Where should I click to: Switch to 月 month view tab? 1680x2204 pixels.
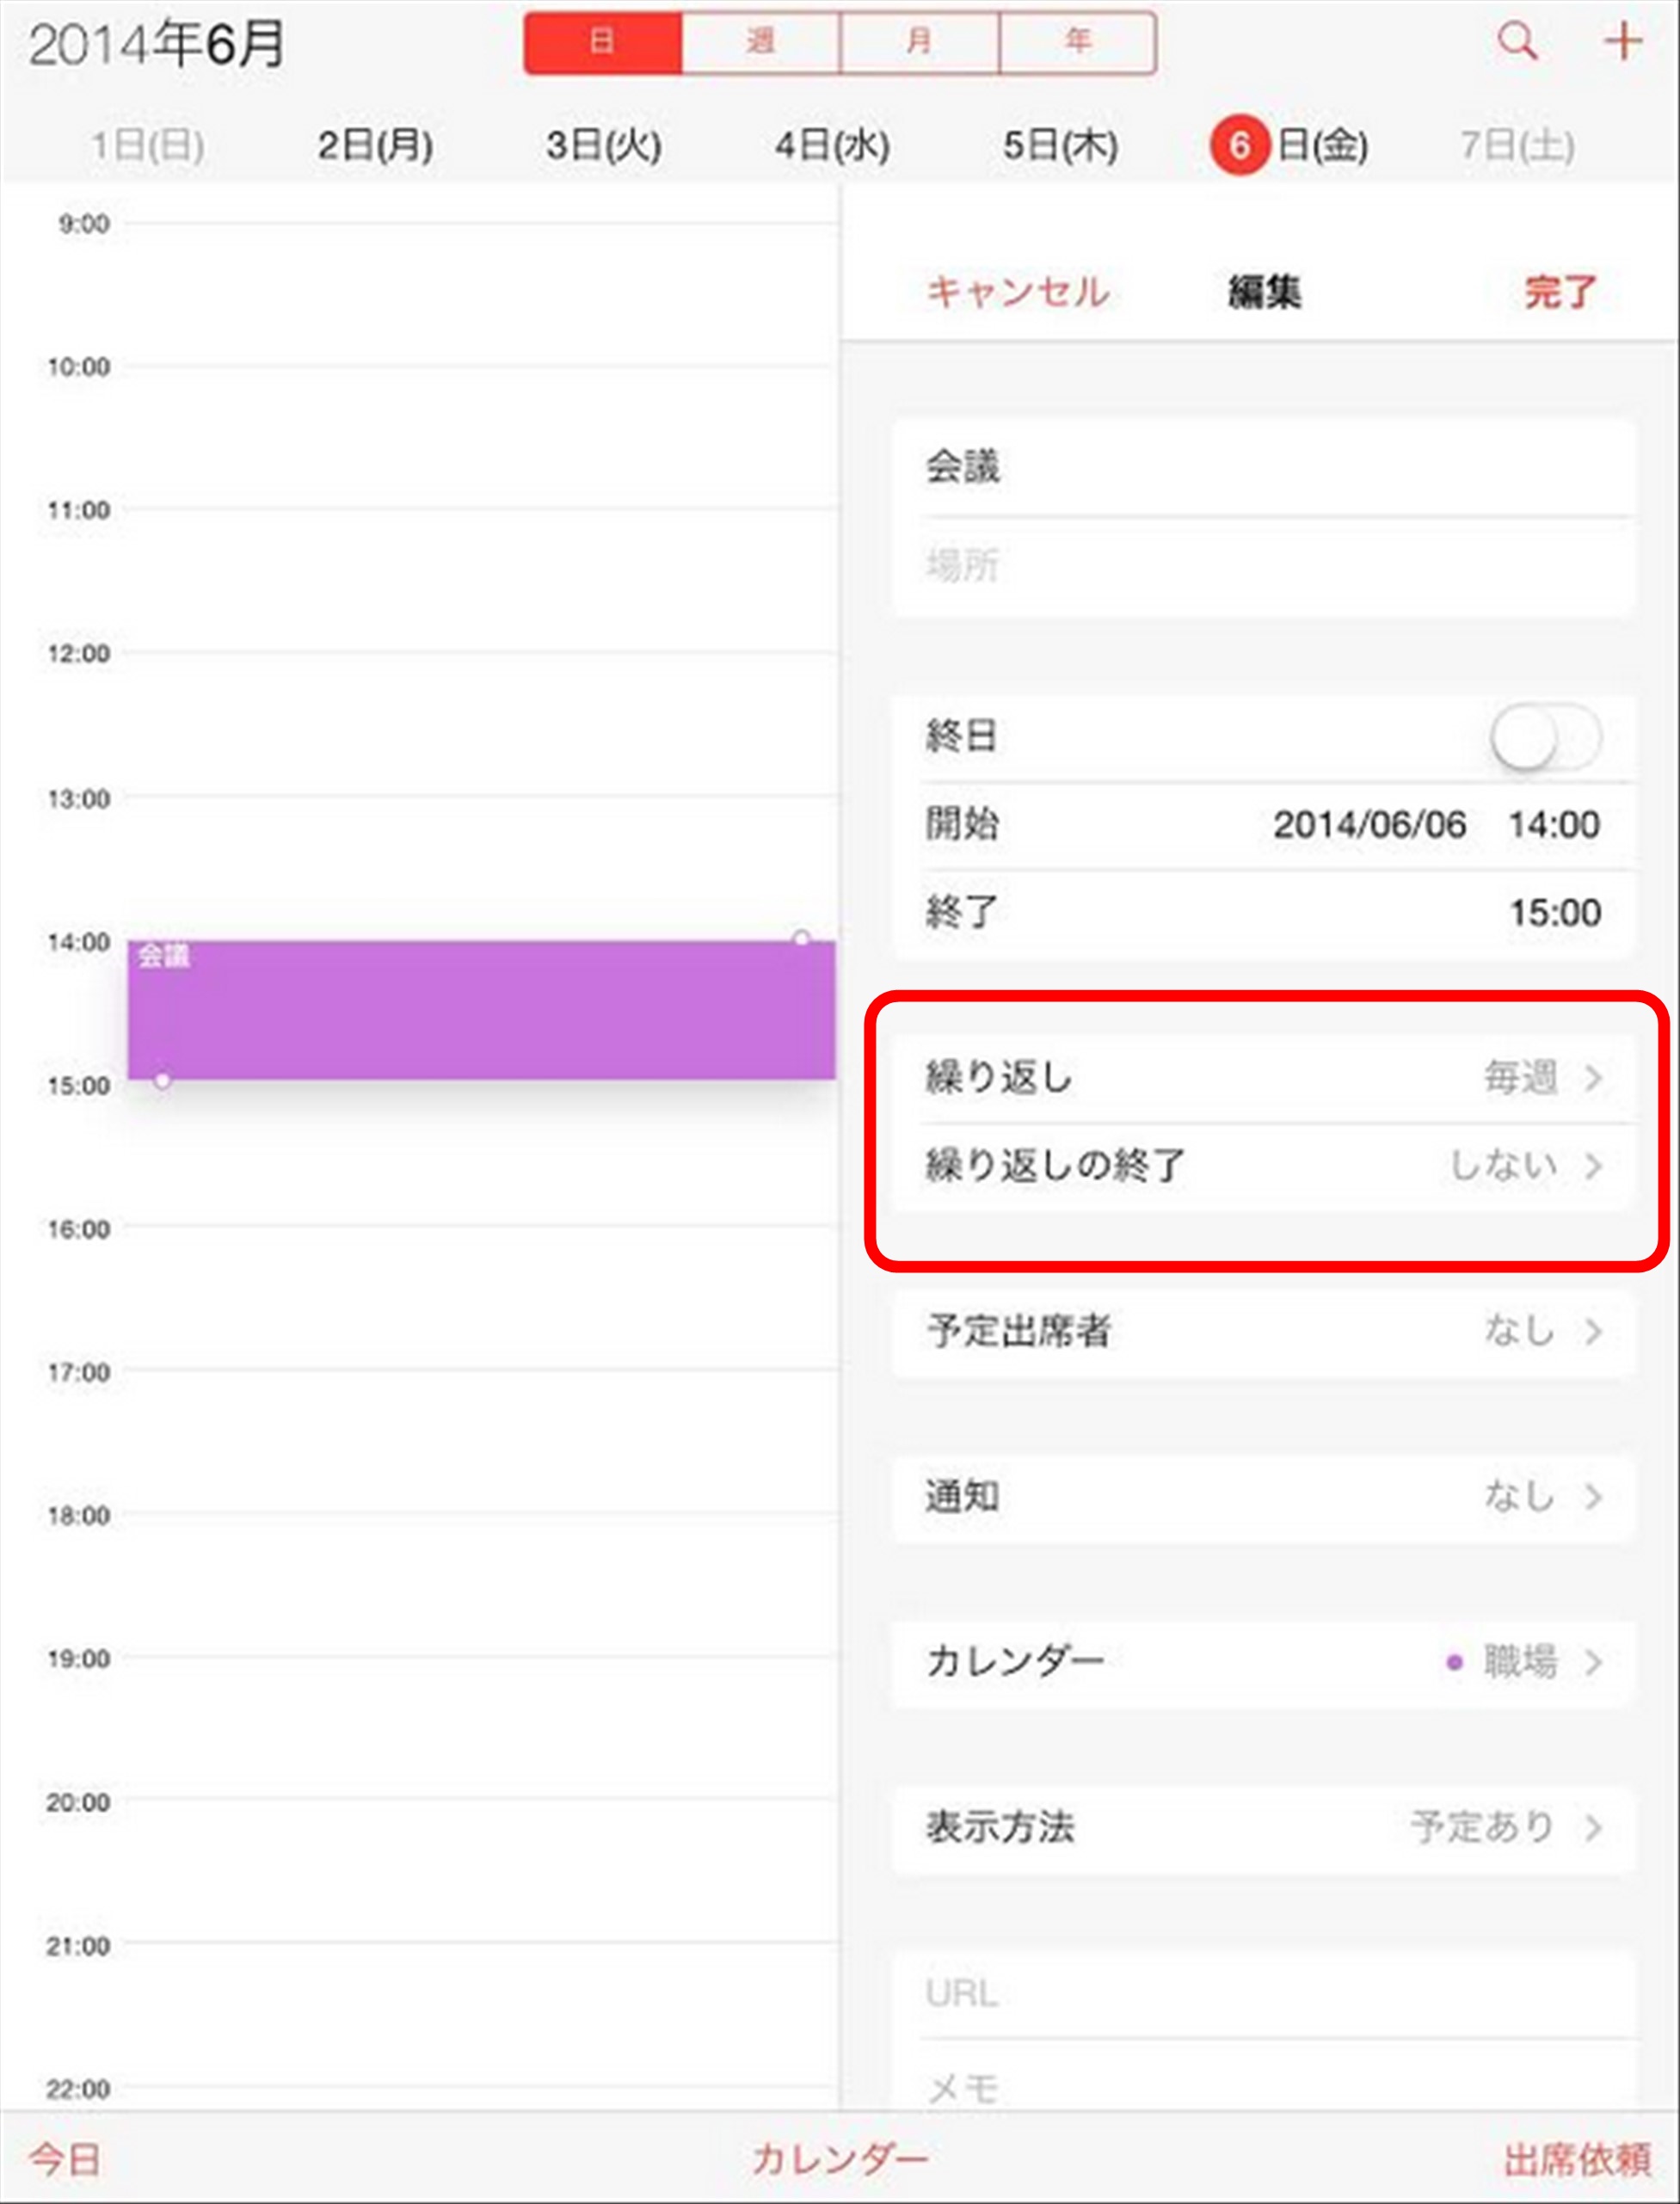click(919, 43)
